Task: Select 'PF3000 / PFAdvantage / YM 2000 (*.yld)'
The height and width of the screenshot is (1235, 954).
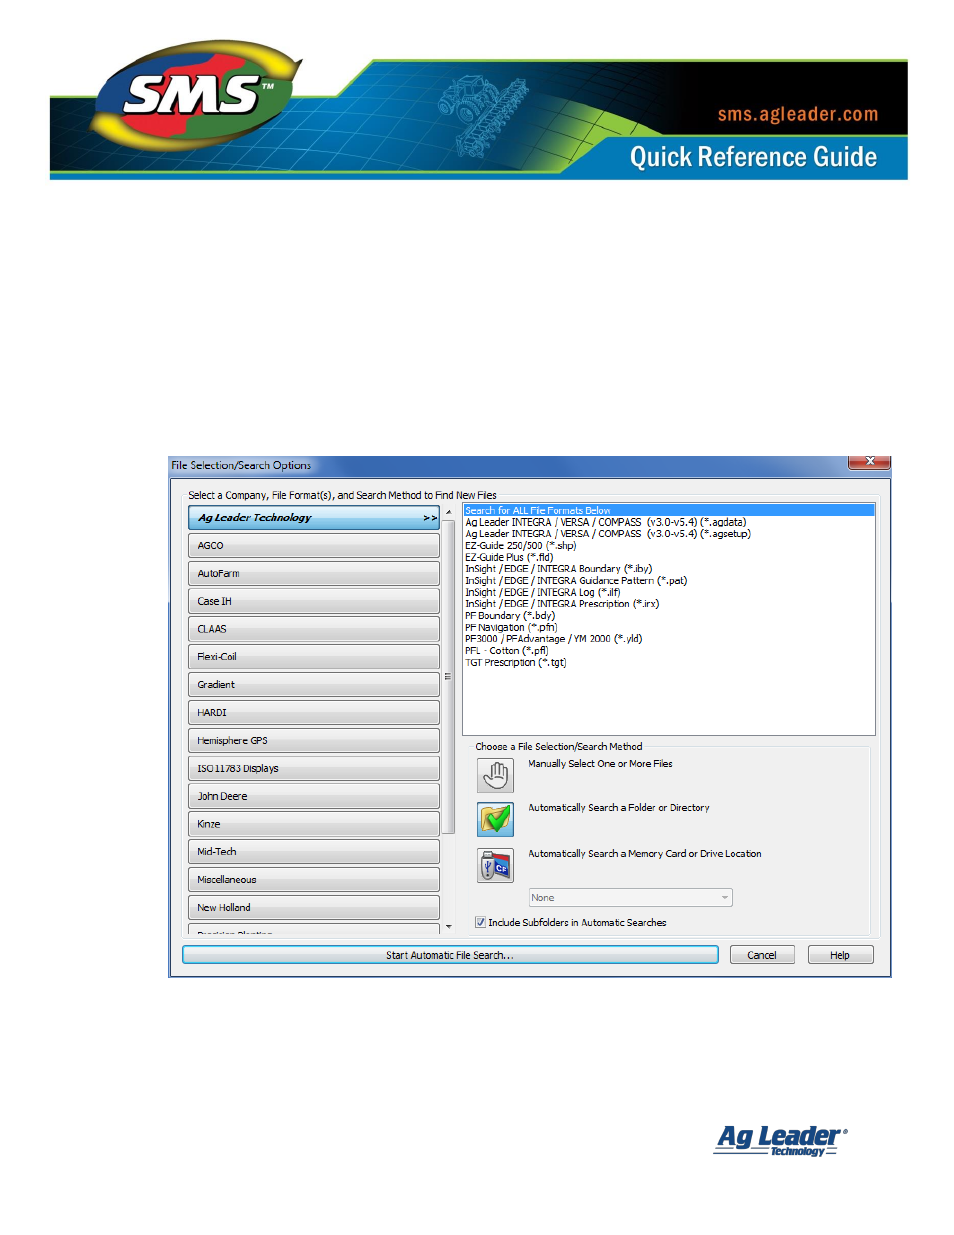Action: [x=554, y=639]
